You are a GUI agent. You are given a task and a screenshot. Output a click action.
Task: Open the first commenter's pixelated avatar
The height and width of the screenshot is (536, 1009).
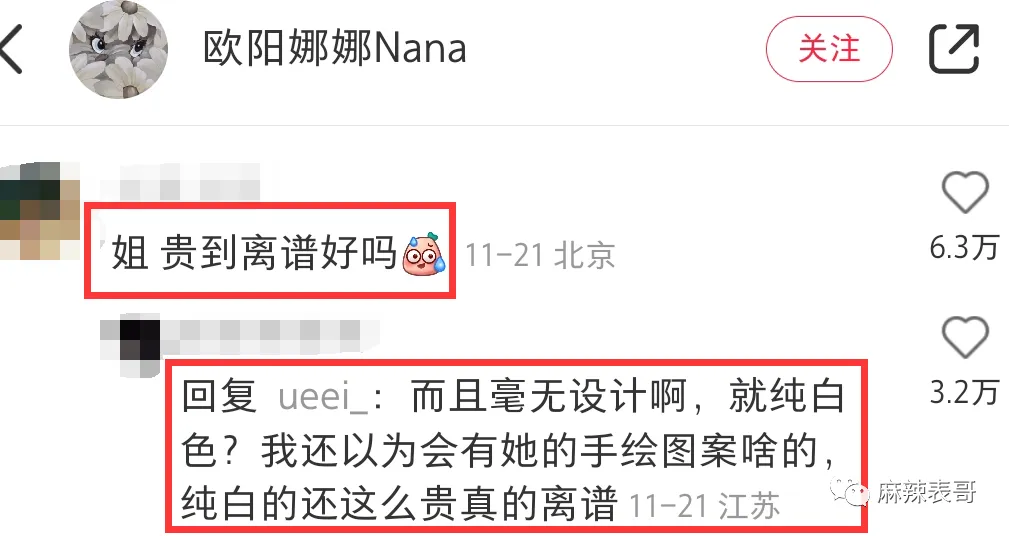coord(40,210)
